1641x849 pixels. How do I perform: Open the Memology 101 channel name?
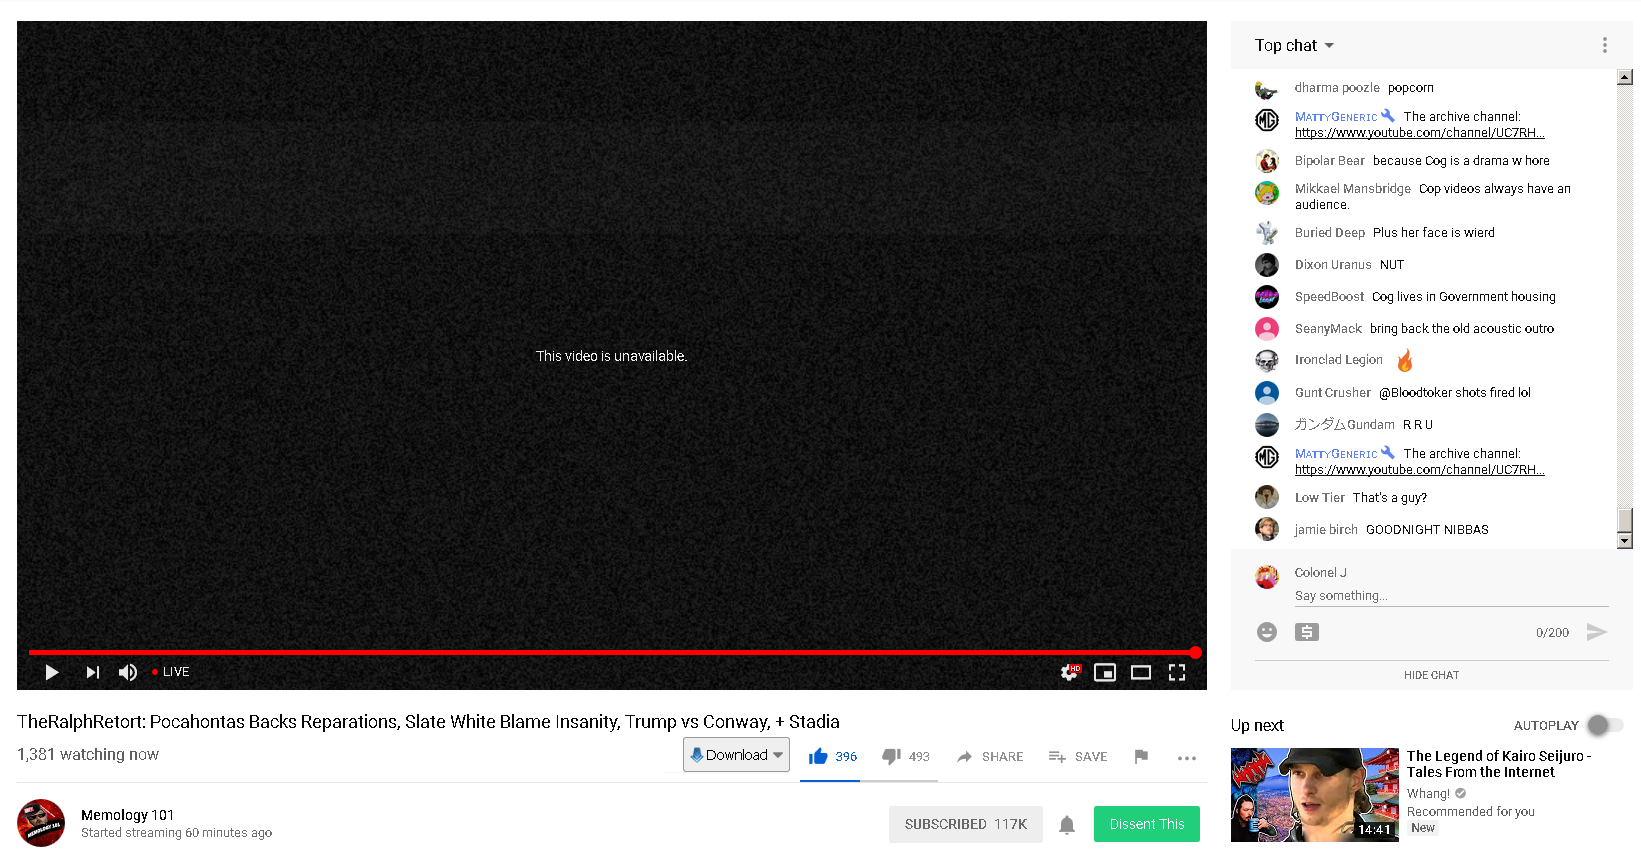coord(127,815)
